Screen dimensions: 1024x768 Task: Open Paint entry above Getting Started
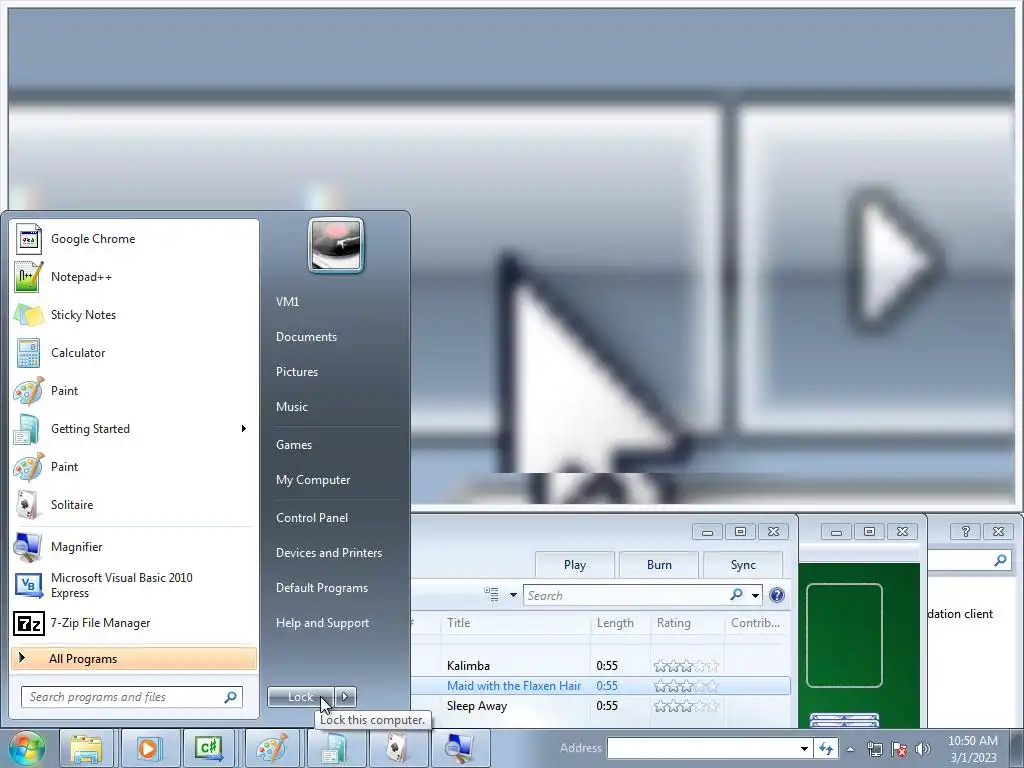tap(134, 391)
